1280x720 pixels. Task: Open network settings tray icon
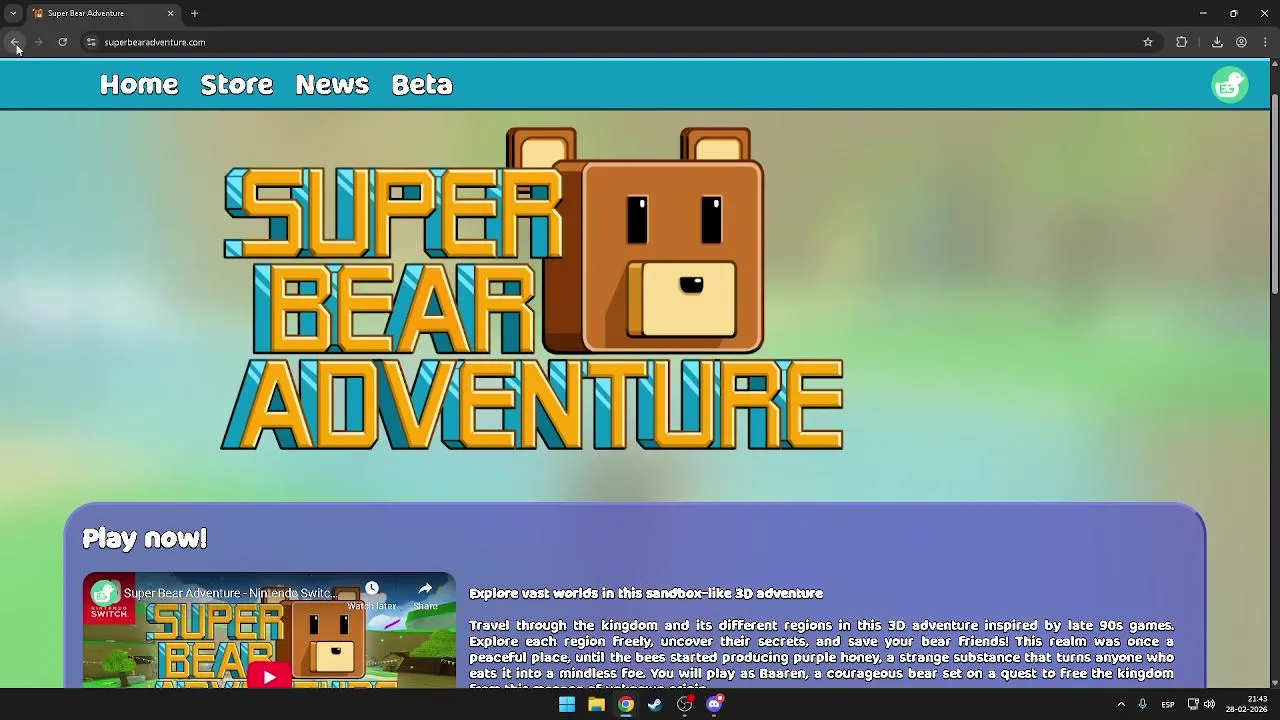[1193, 704]
